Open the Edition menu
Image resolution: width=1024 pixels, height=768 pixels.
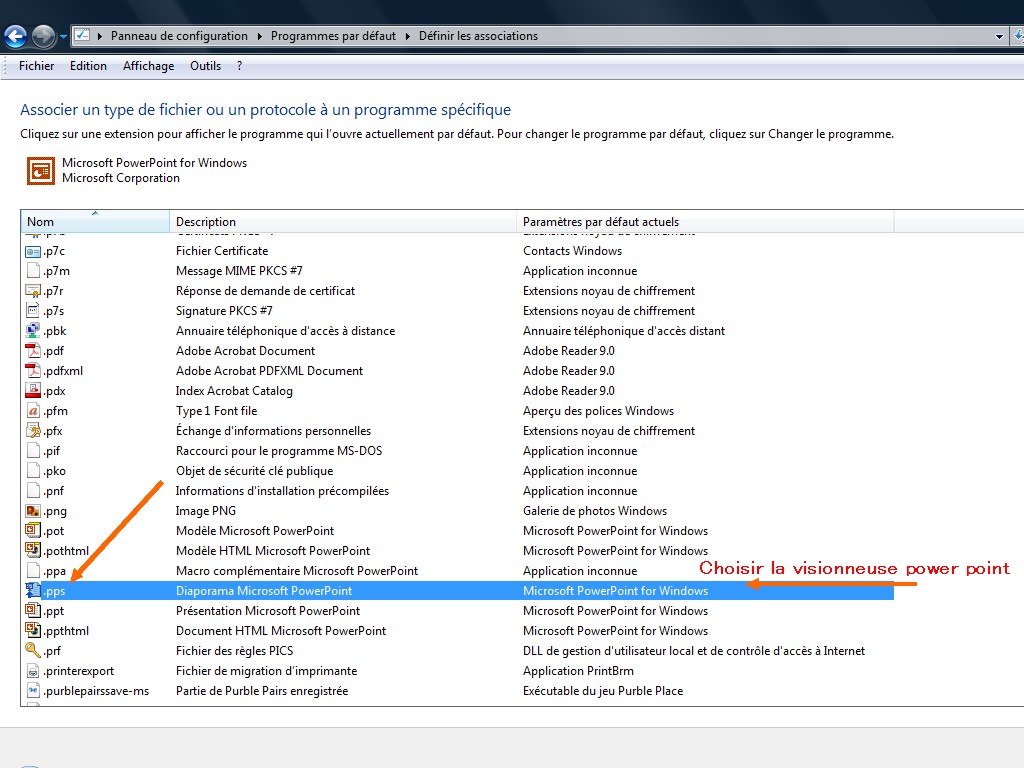pos(88,66)
